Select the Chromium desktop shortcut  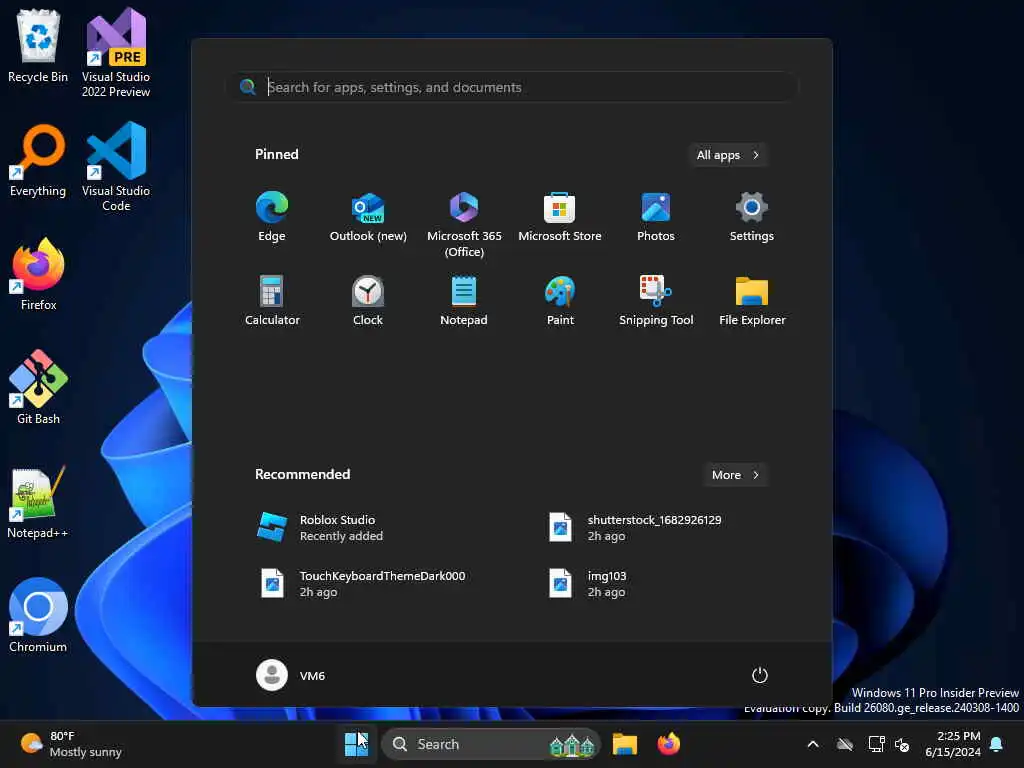[38, 616]
